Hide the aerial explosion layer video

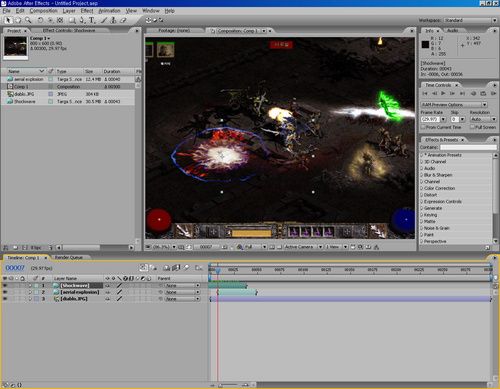tap(5, 292)
